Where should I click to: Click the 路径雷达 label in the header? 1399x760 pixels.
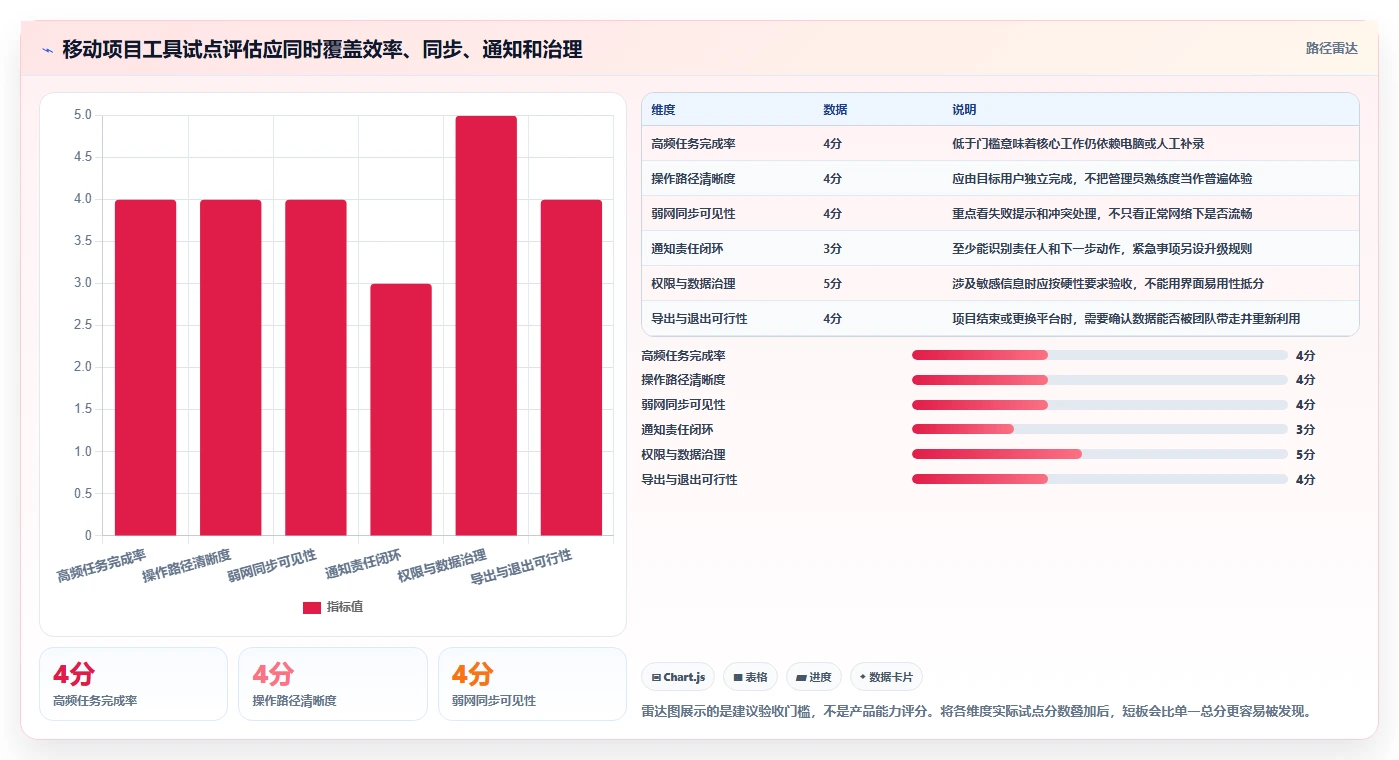(x=1331, y=48)
